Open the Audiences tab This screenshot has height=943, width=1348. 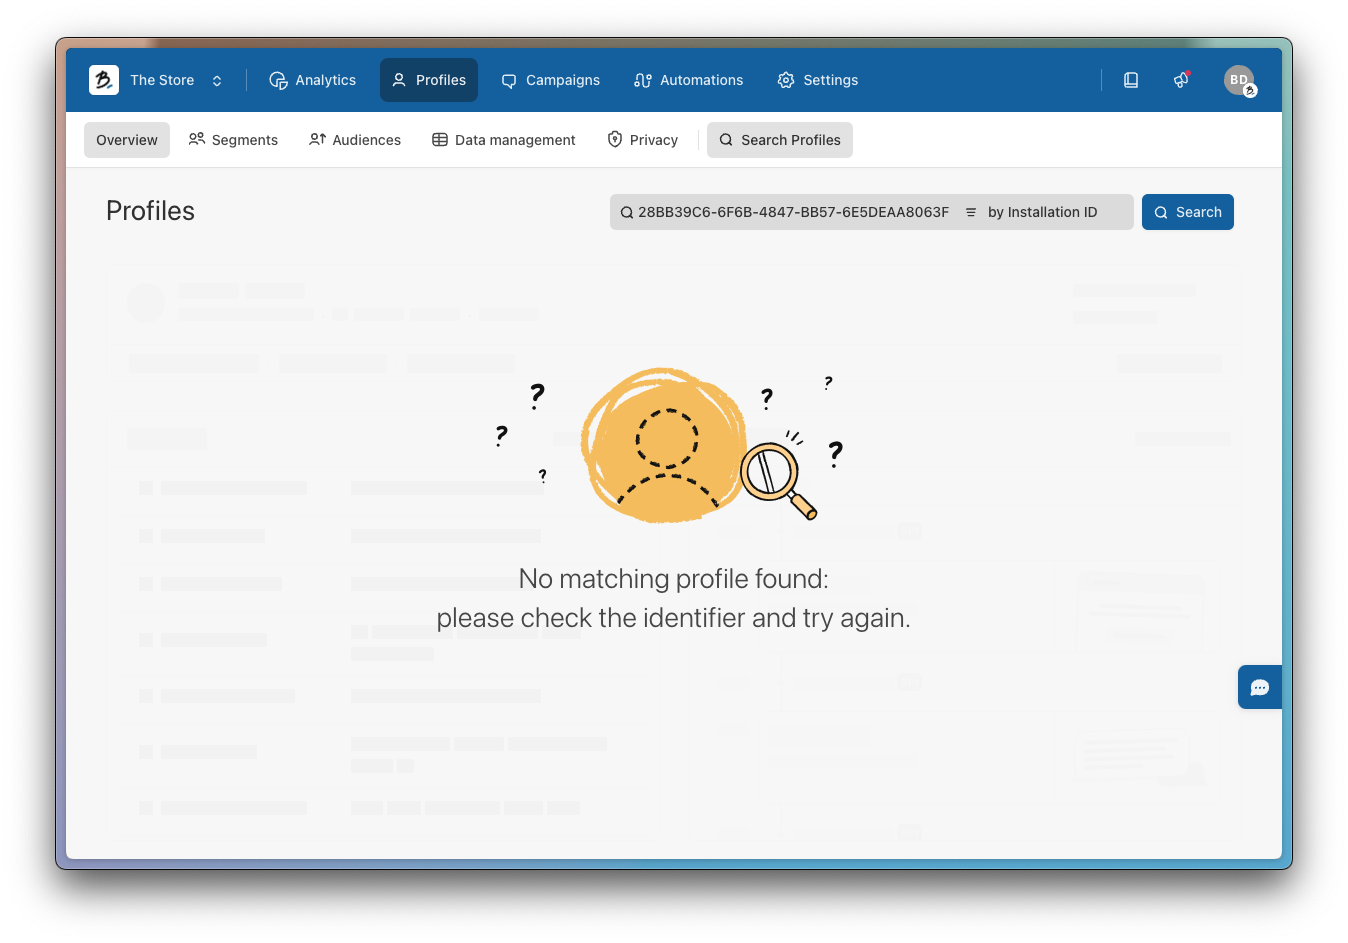[x=355, y=139]
